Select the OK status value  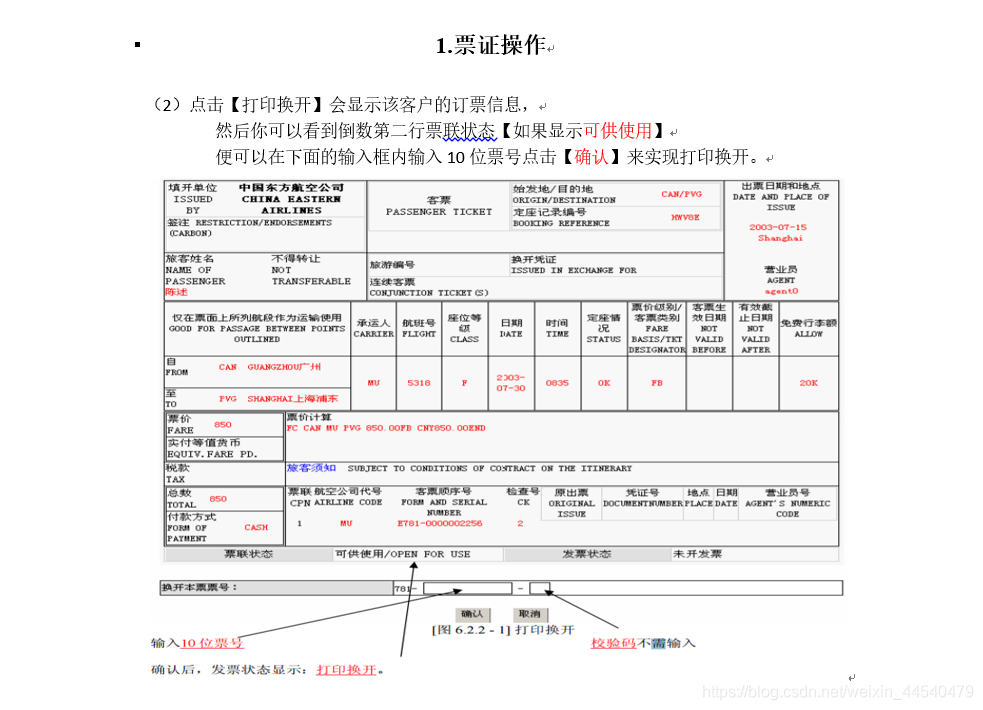[604, 383]
